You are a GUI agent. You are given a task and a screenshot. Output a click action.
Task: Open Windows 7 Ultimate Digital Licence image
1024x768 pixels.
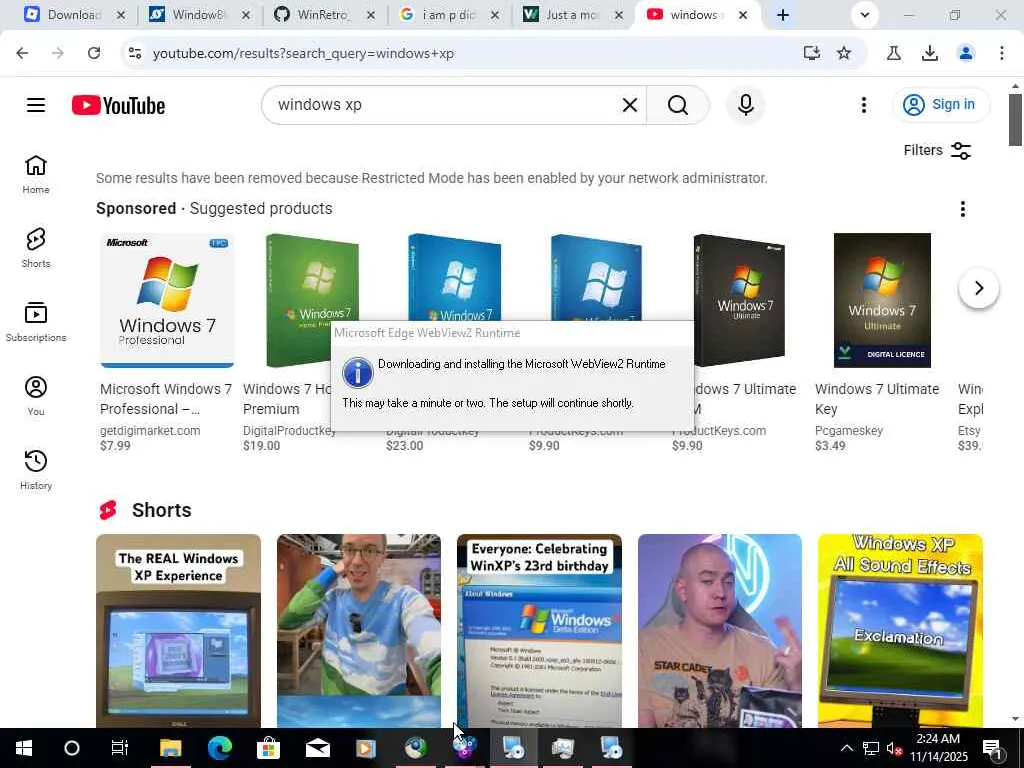pyautogui.click(x=882, y=301)
